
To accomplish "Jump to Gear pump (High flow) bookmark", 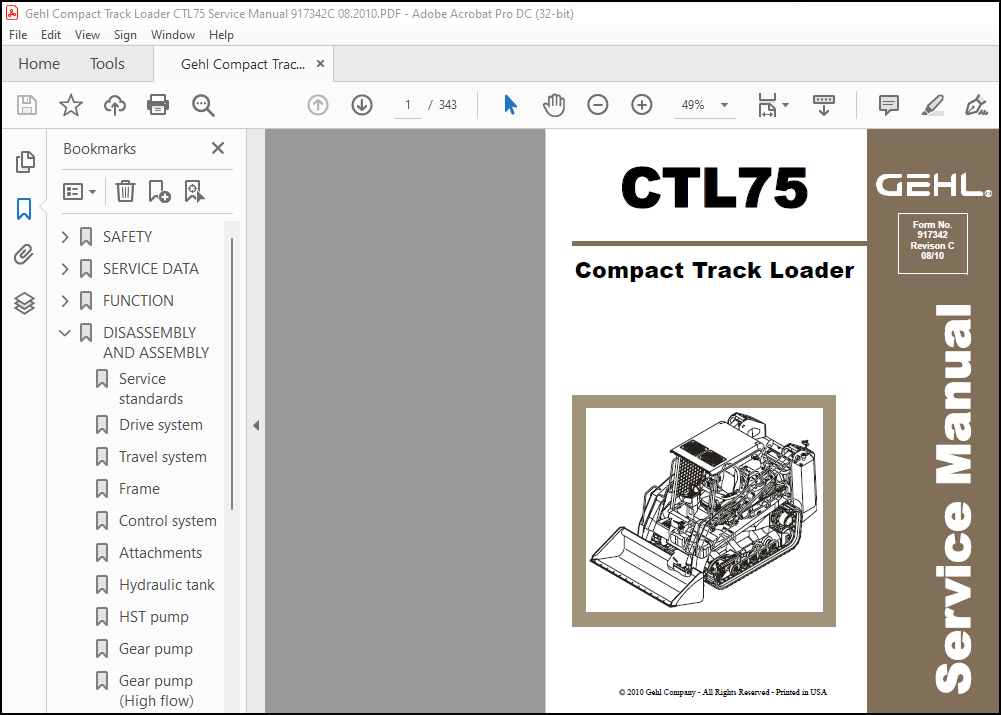I will (156, 691).
